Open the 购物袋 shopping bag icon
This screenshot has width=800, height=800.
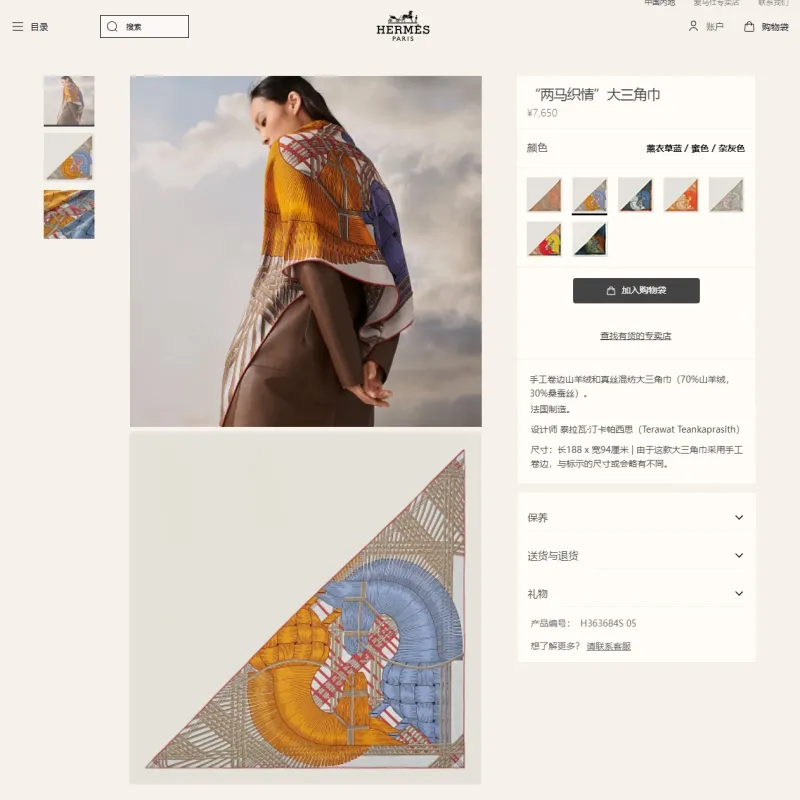tap(748, 27)
